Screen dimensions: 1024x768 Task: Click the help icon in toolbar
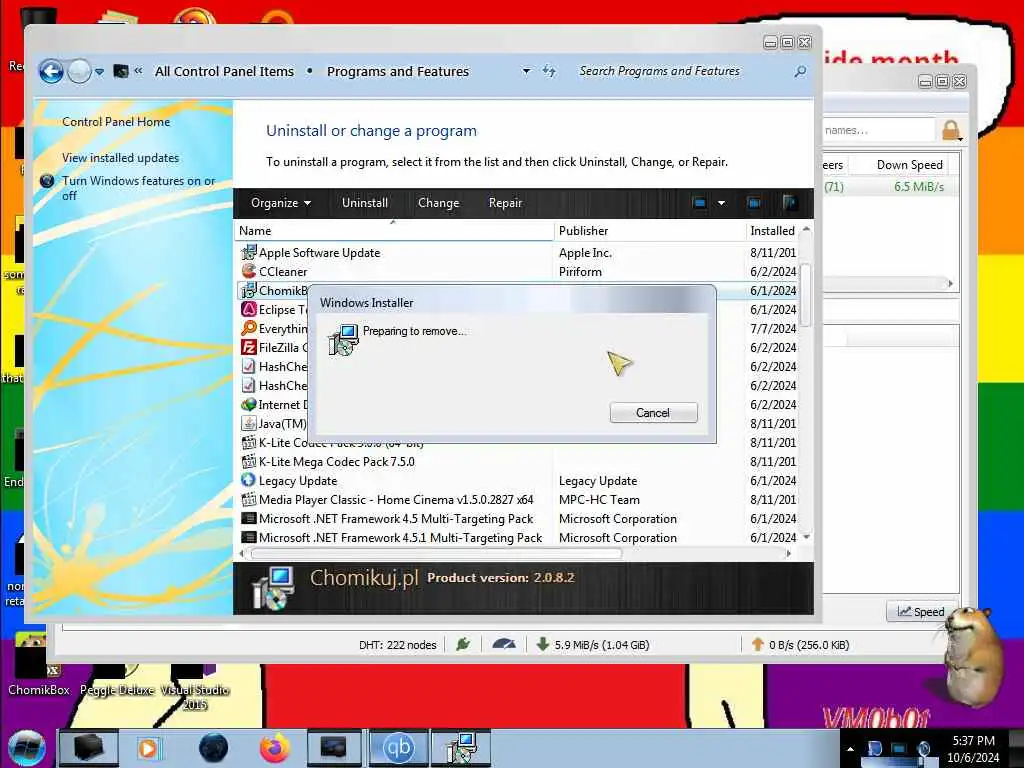[x=790, y=203]
